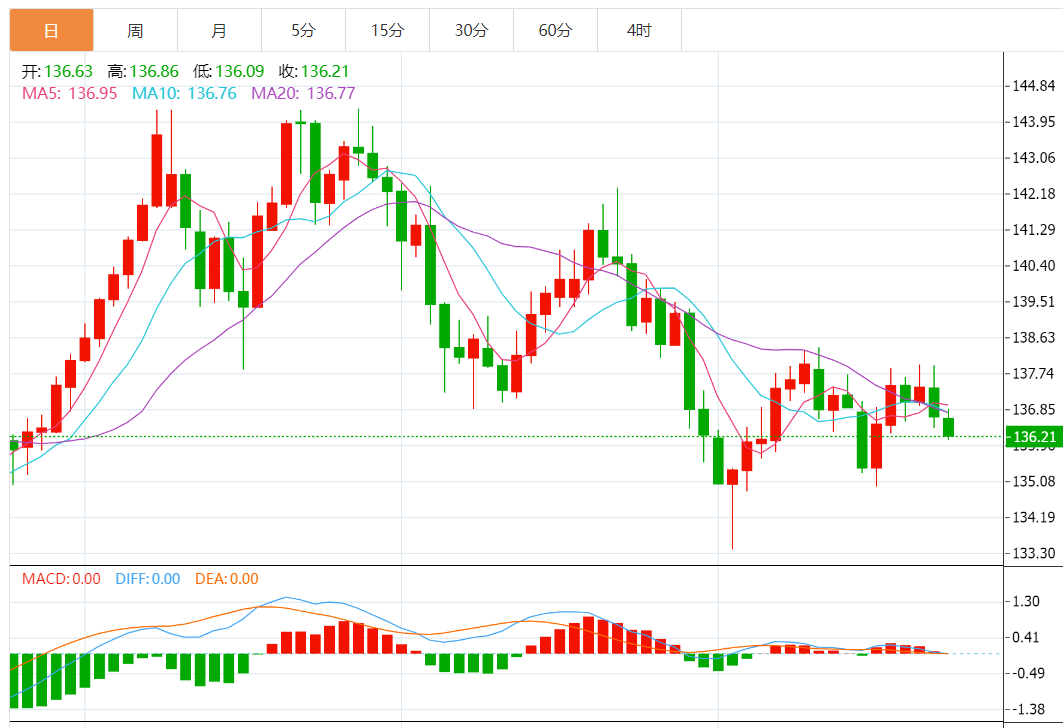Image resolution: width=1063 pixels, height=728 pixels.
Task: Click the 1.30 MACD axis label
Action: pyautogui.click(x=1026, y=601)
